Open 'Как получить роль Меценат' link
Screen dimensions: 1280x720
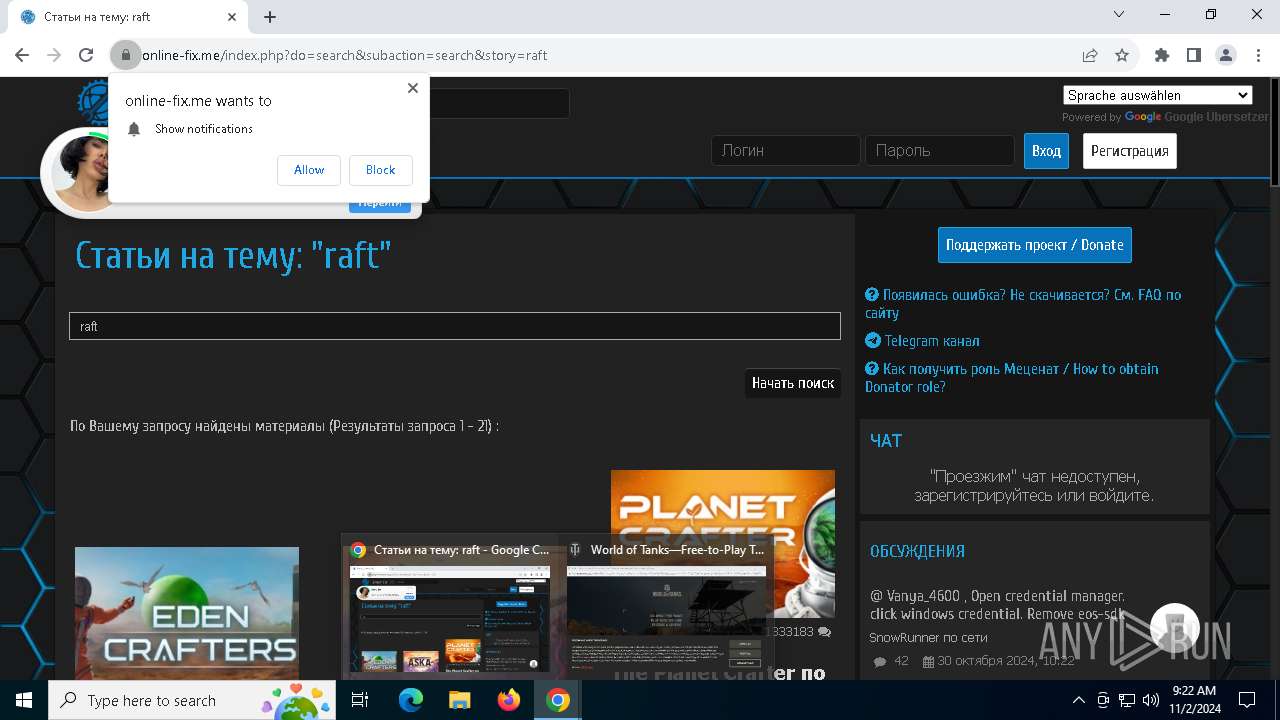tap(1012, 378)
